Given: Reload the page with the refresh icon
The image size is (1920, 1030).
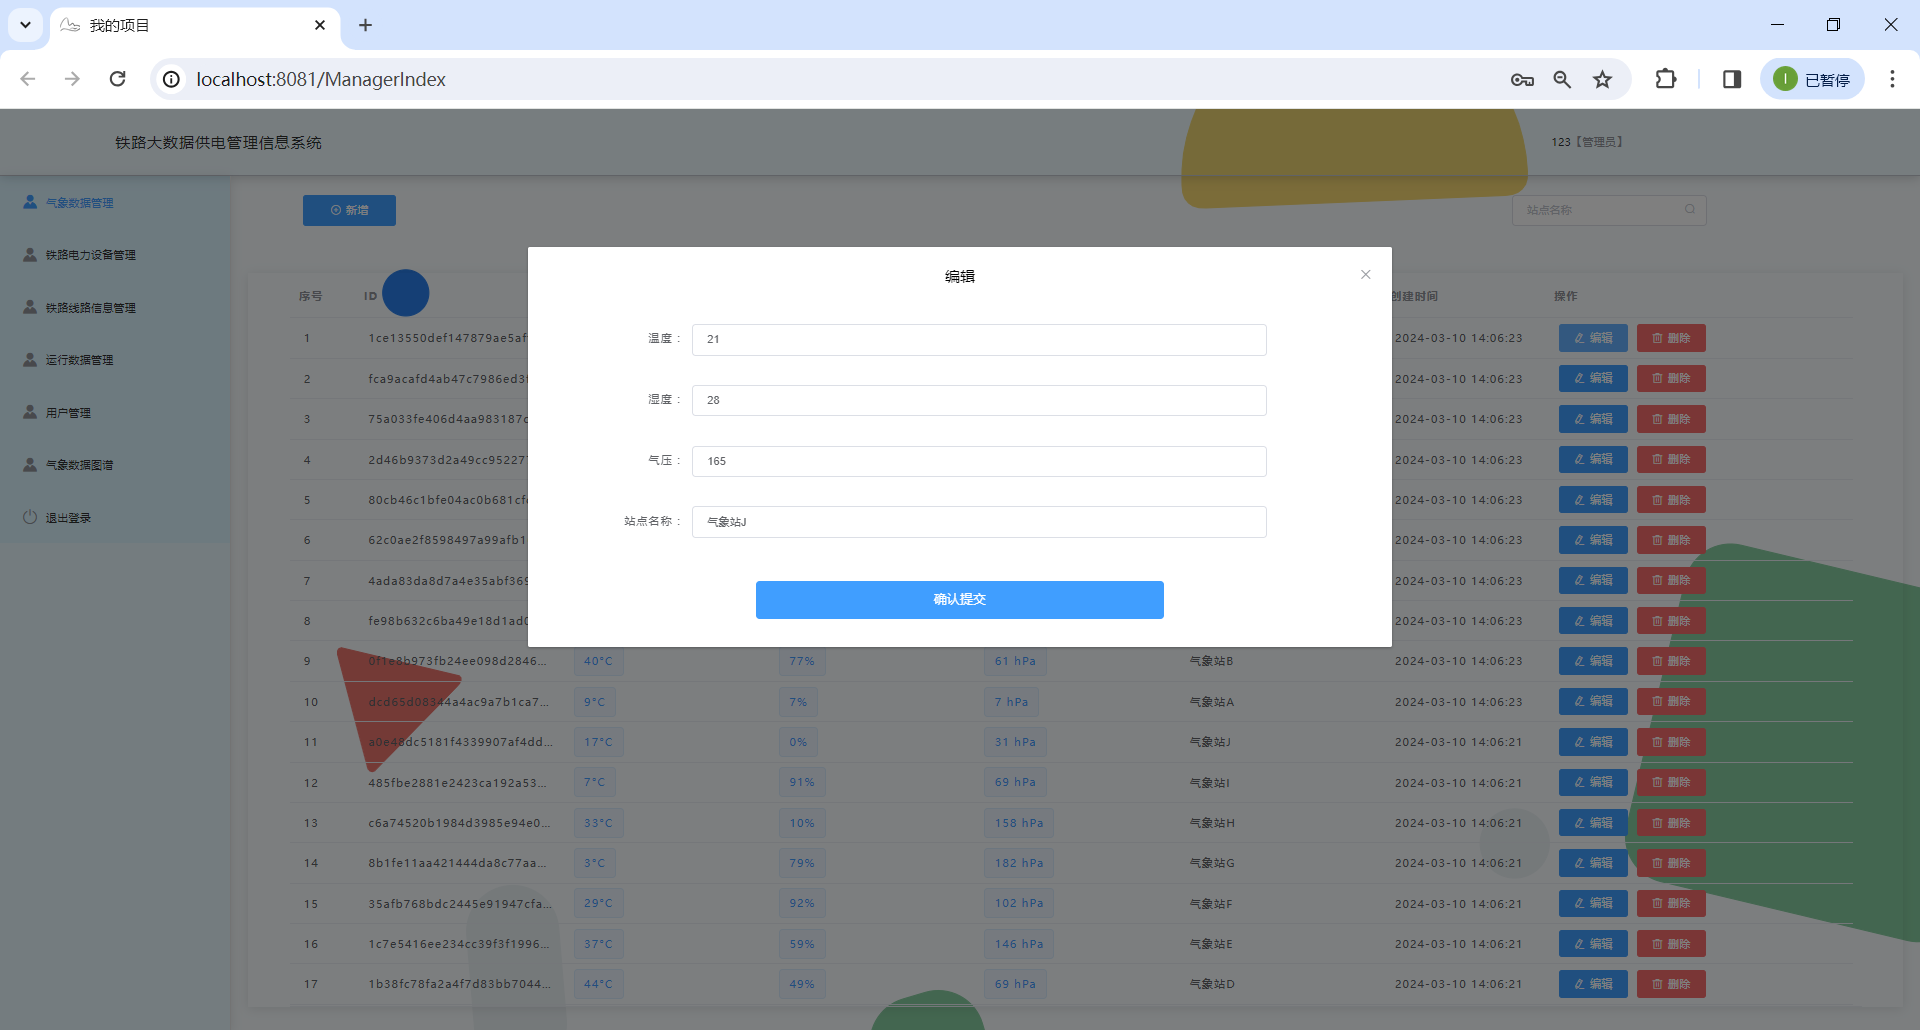Looking at the screenshot, I should pos(117,79).
